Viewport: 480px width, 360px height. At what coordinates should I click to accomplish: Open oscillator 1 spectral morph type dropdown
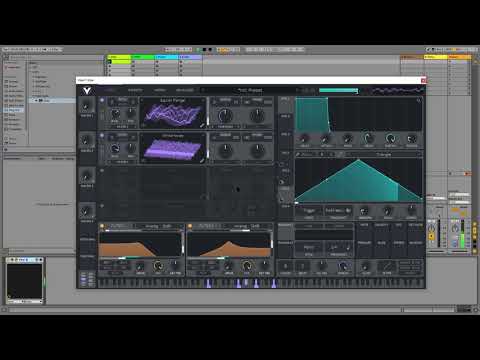[x=225, y=127]
